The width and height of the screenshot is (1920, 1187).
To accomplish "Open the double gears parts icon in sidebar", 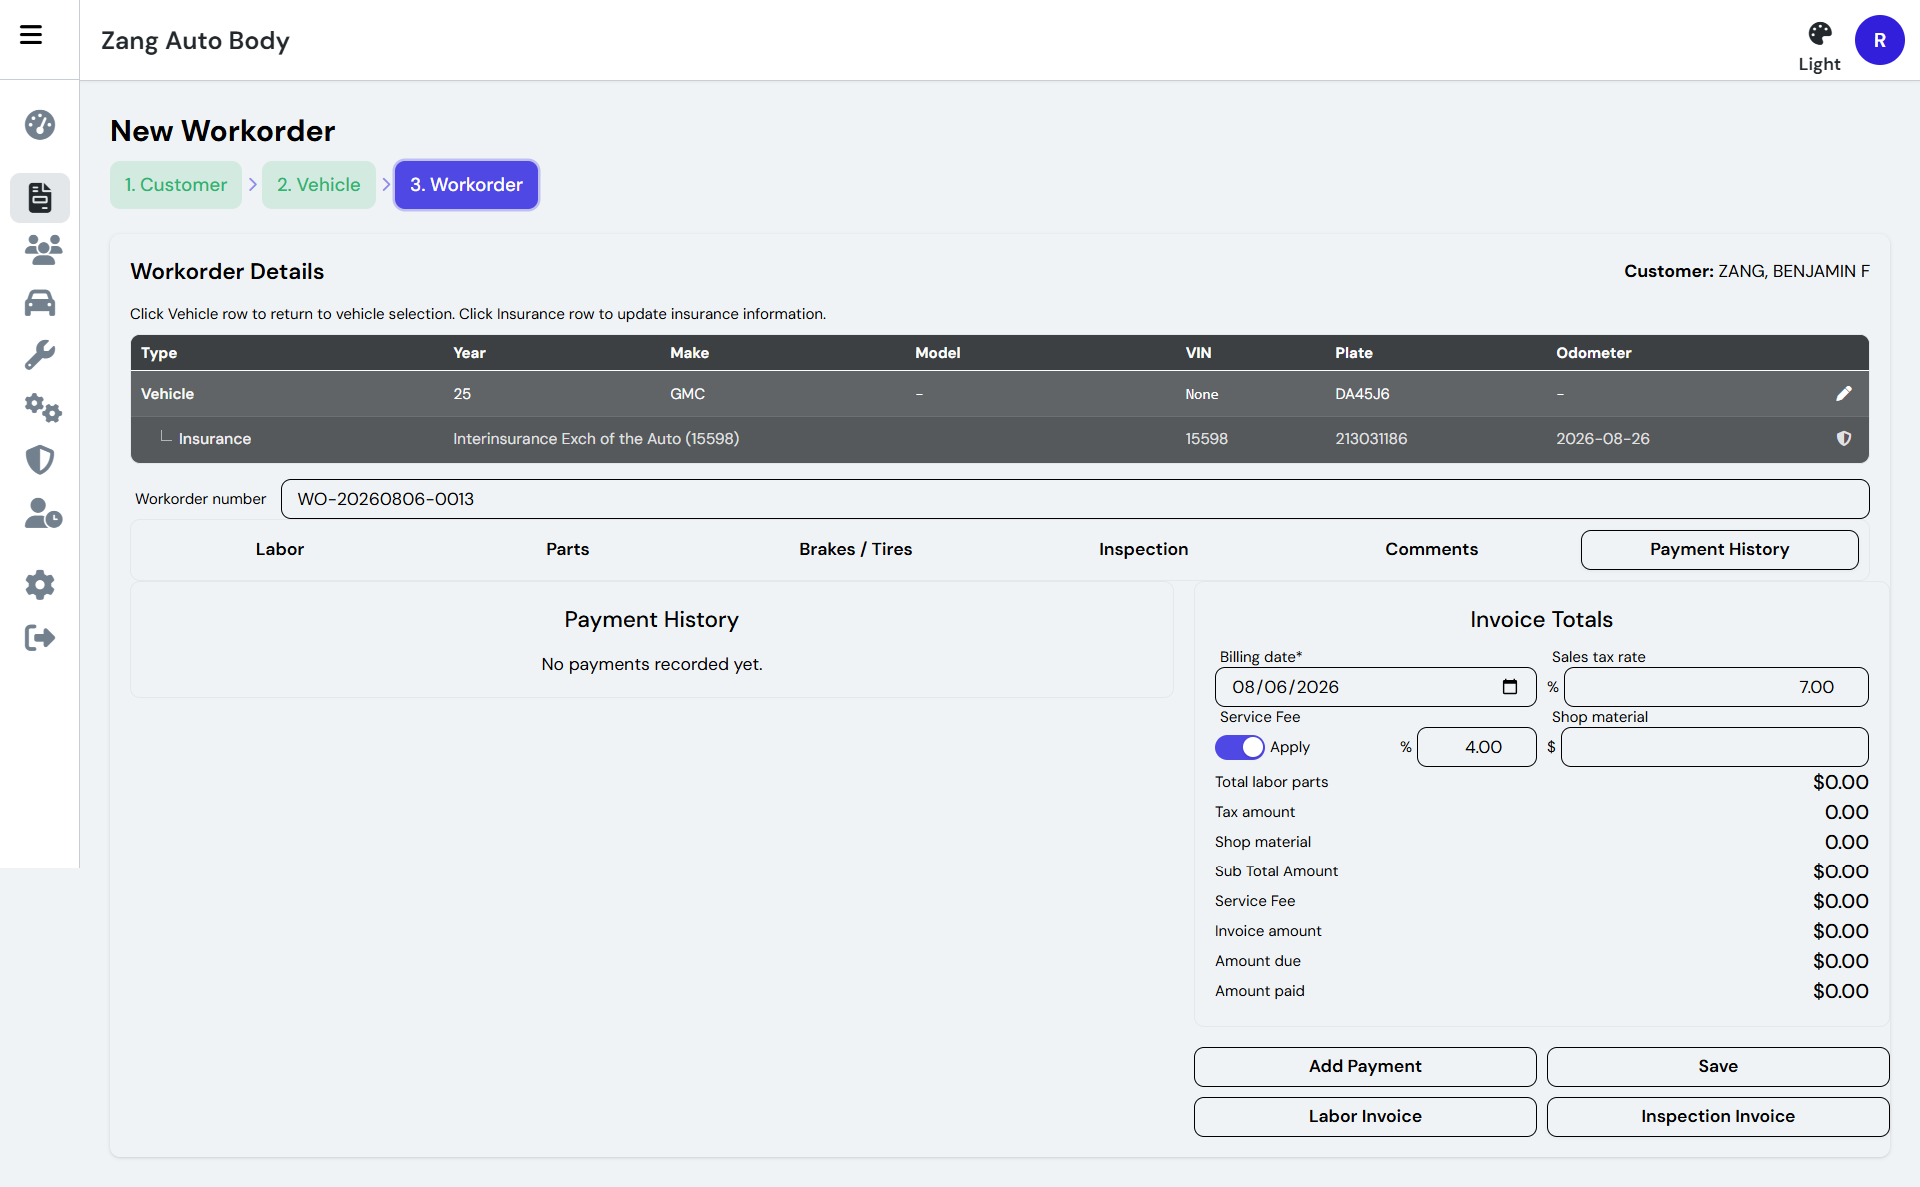I will 43,408.
